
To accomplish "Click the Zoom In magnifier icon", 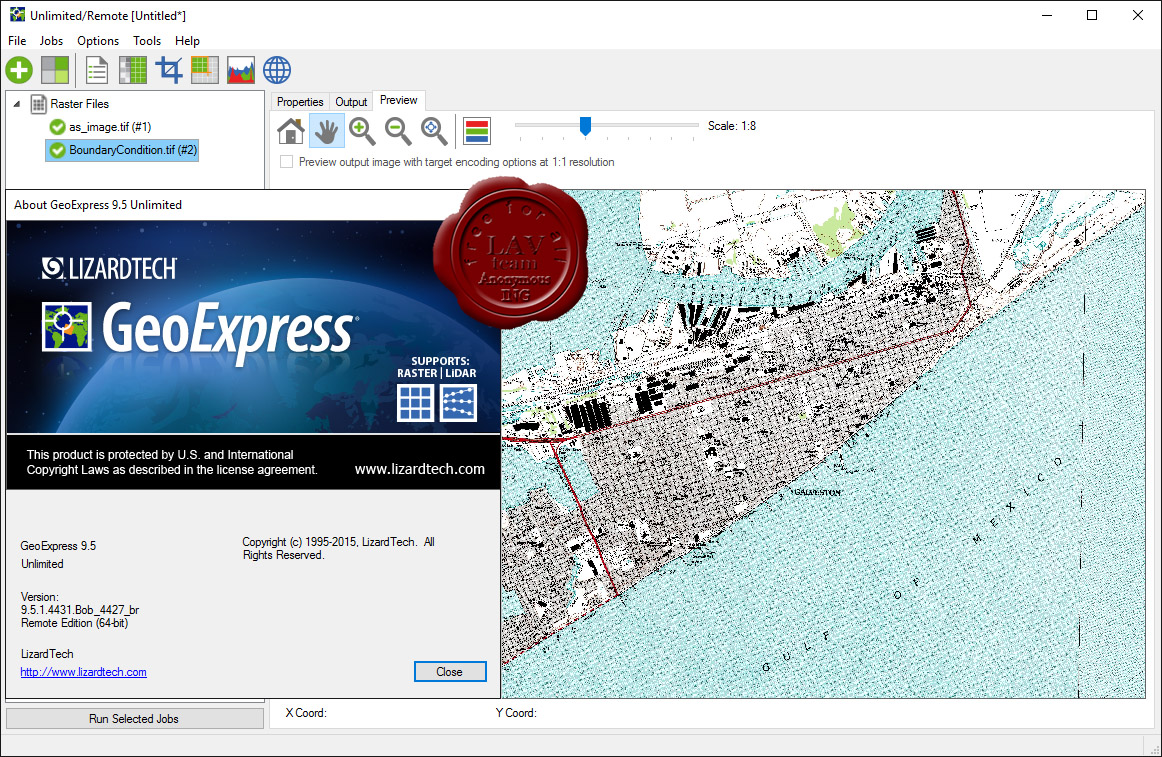I will 362,131.
